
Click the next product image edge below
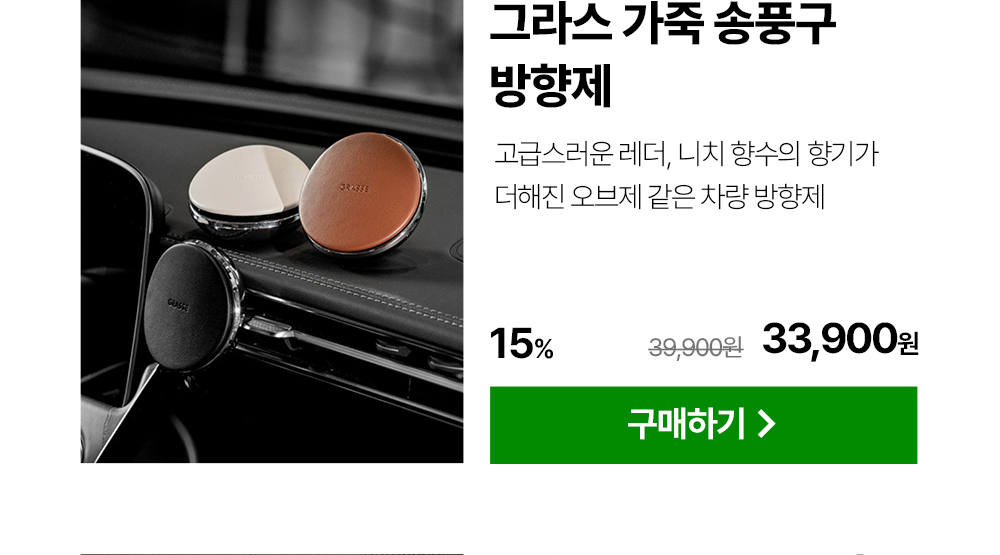[272, 553]
